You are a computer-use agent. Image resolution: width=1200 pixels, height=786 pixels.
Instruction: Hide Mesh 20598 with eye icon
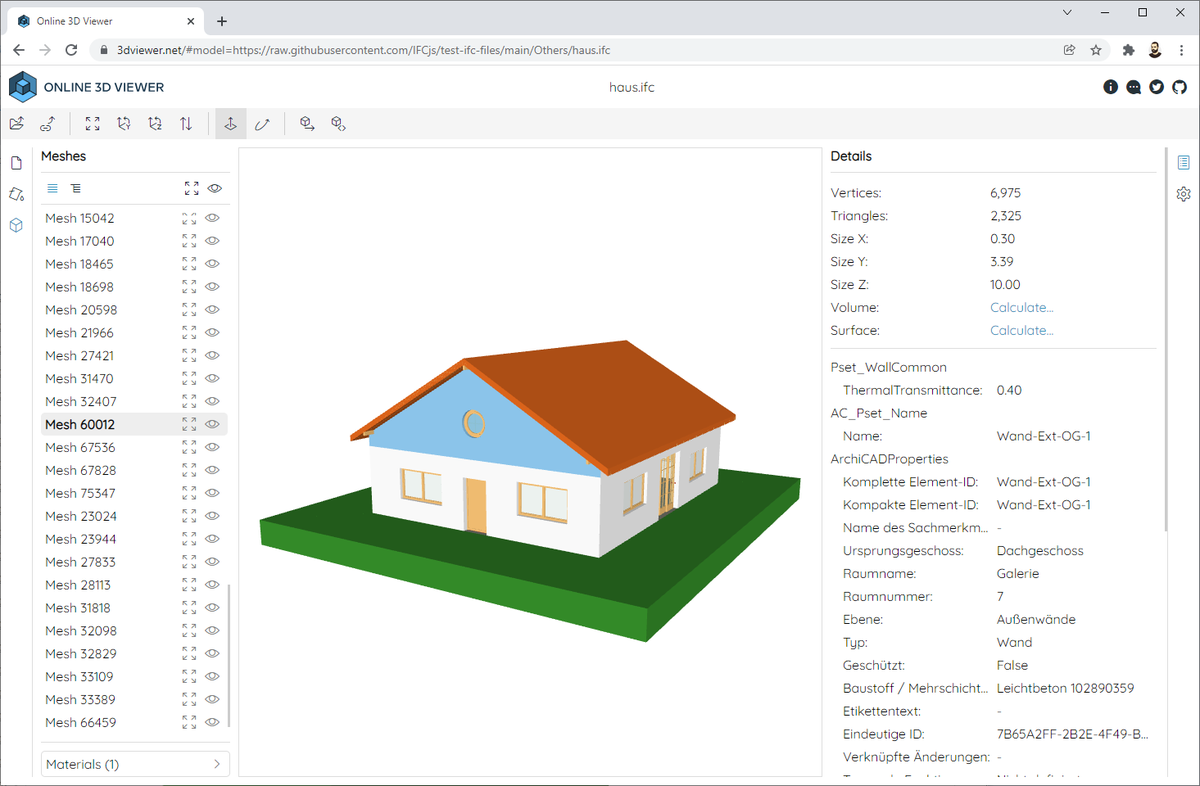(212, 310)
